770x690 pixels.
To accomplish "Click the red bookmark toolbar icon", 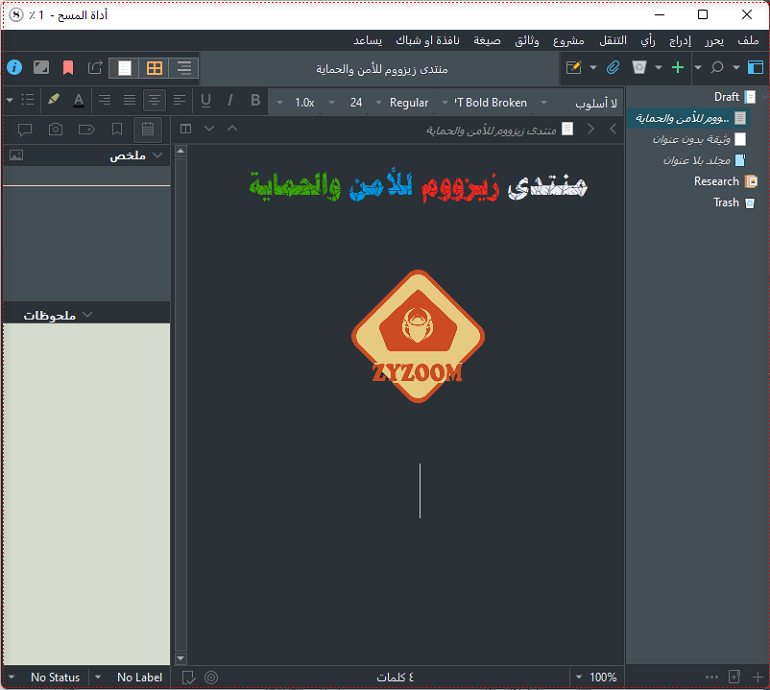I will pos(68,67).
